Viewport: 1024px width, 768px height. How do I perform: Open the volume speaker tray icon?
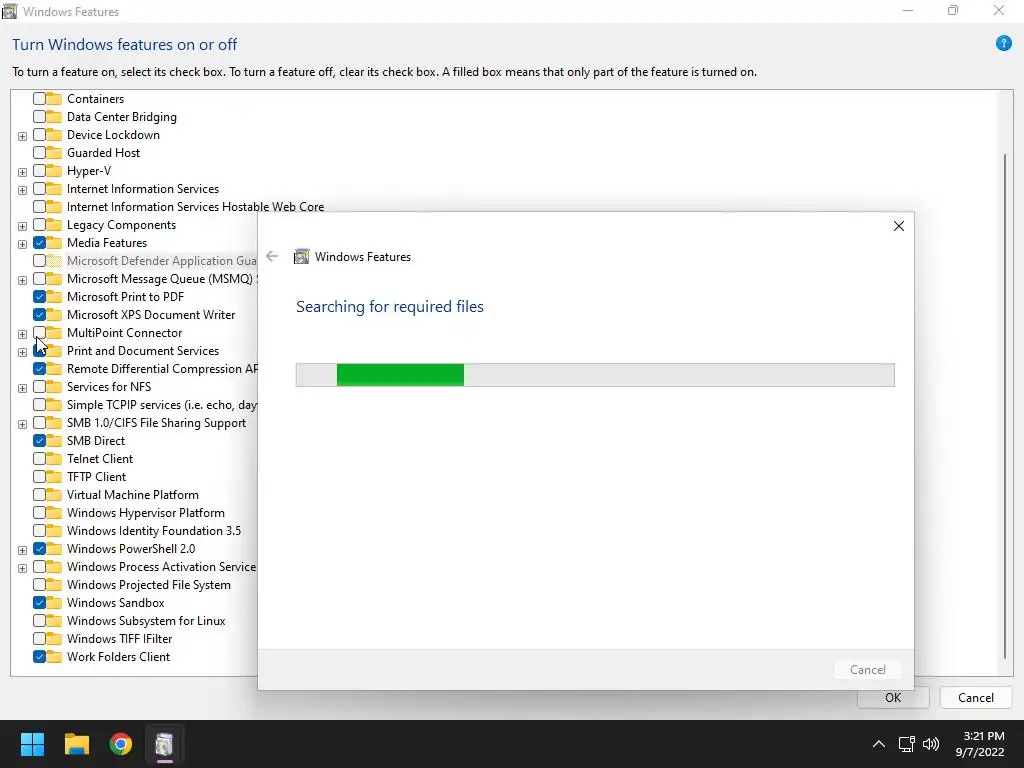click(931, 744)
